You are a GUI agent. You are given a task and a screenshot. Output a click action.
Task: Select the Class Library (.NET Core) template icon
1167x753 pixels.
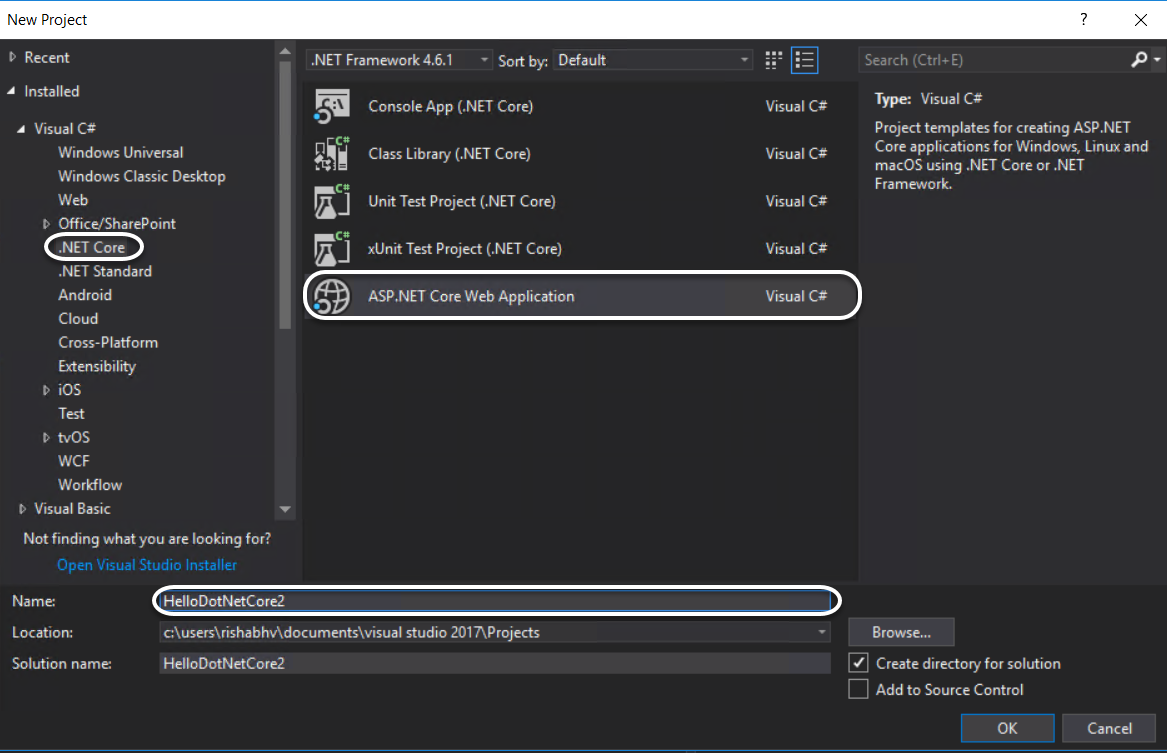[331, 154]
